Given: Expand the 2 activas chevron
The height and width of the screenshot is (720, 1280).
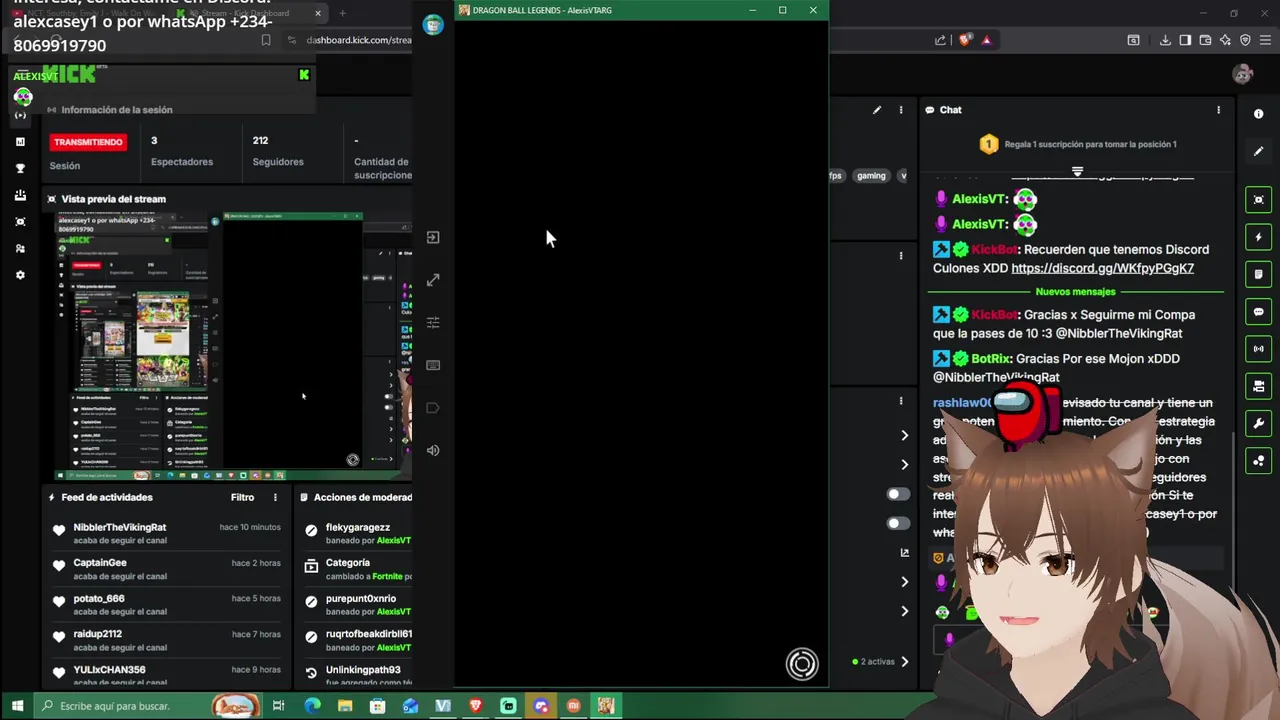Looking at the screenshot, I should (x=904, y=661).
